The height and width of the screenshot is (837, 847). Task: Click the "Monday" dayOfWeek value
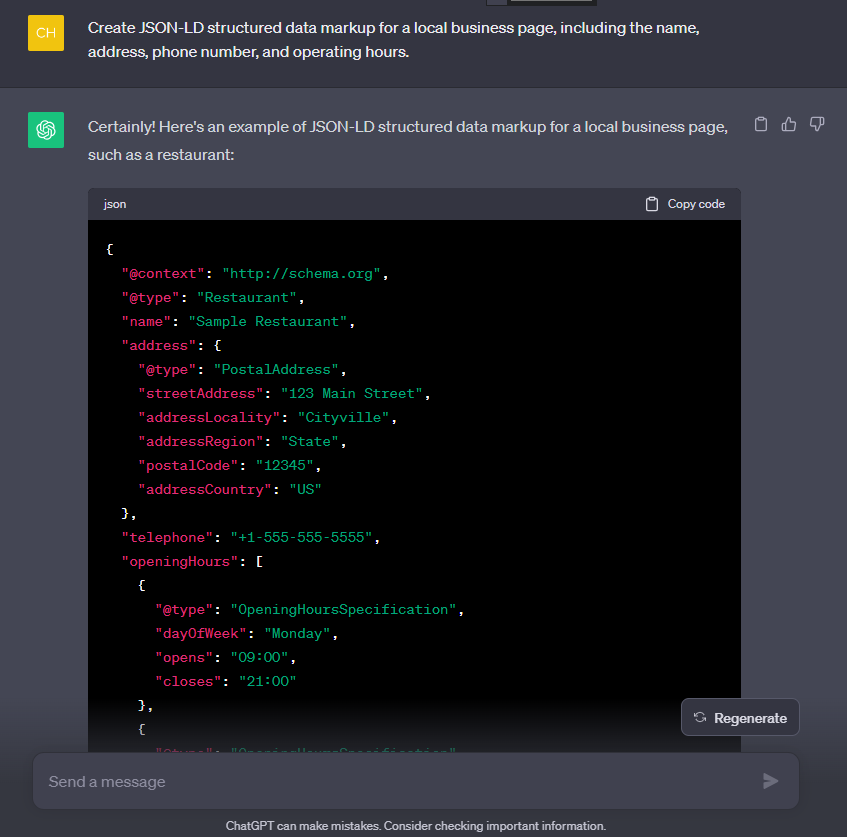pyautogui.click(x=297, y=633)
